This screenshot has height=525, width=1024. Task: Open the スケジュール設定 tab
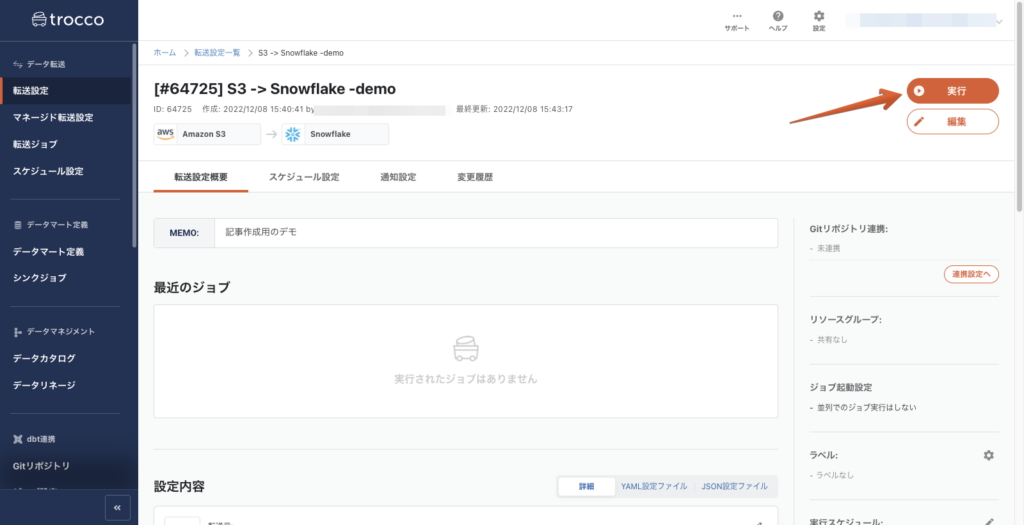coord(304,177)
